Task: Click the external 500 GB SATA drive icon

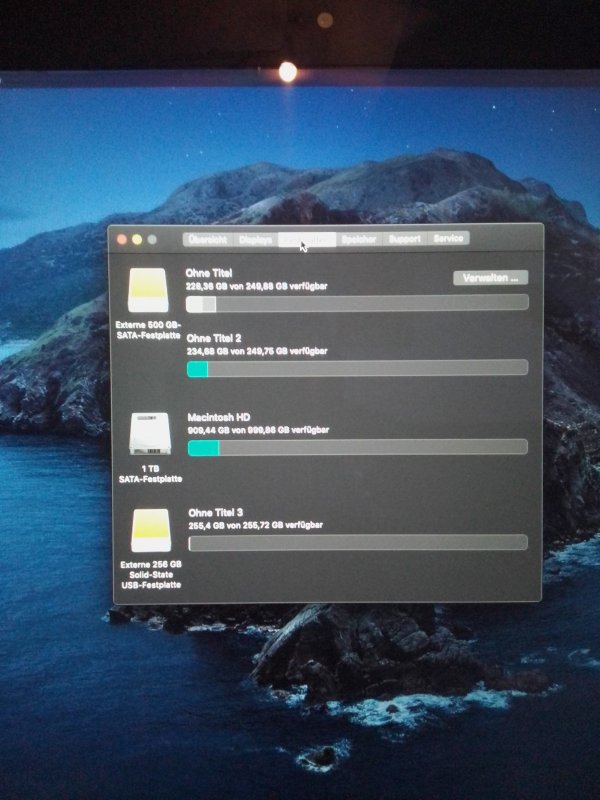Action: 148,290
